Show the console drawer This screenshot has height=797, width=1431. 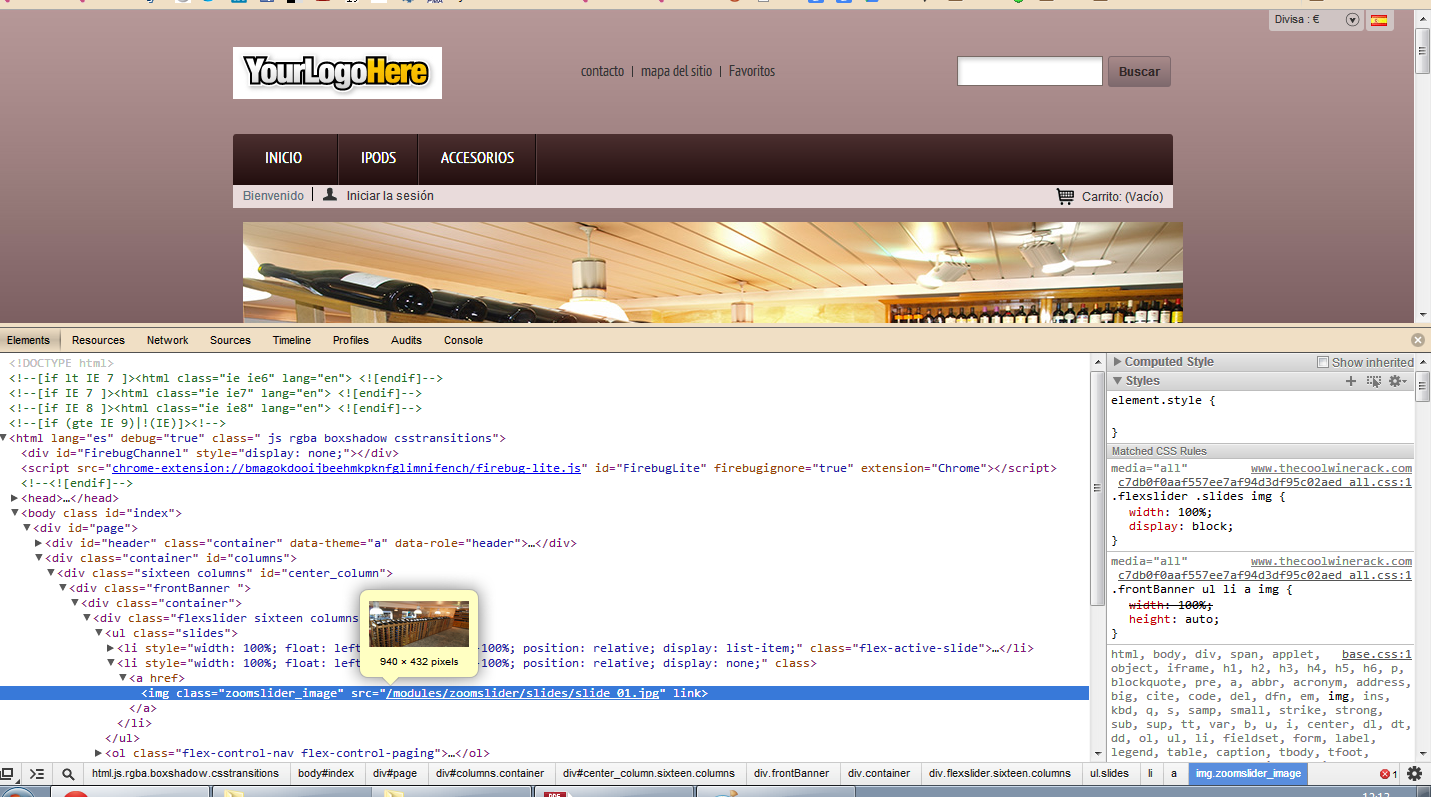pyautogui.click(x=37, y=773)
